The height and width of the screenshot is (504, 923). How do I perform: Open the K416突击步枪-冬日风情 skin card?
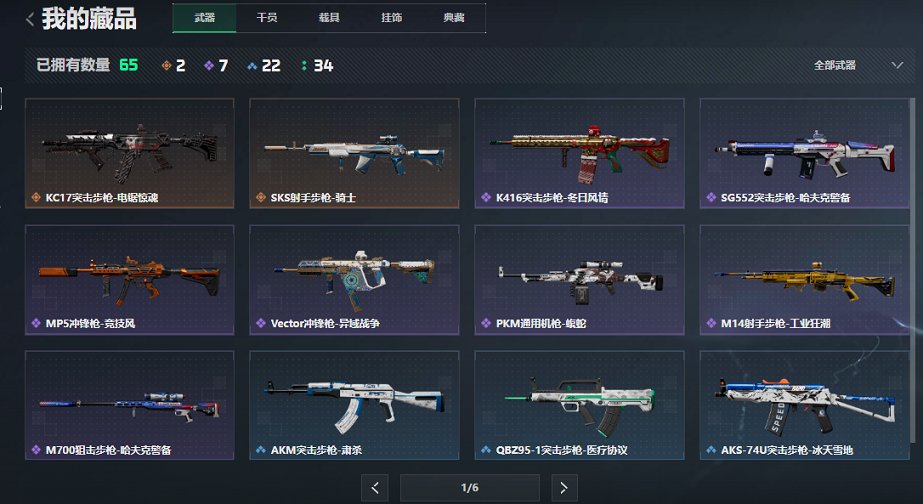pyautogui.click(x=579, y=153)
